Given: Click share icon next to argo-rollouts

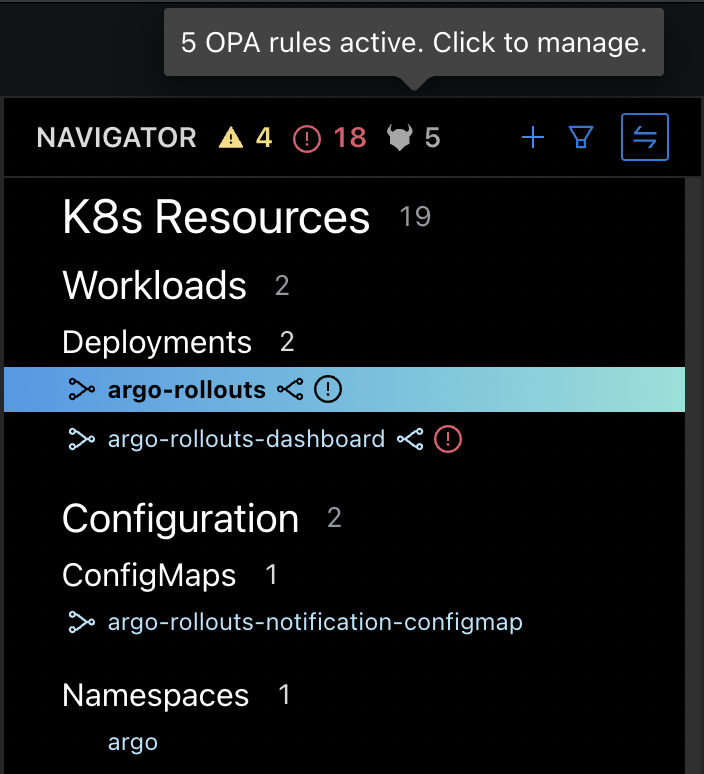Looking at the screenshot, I should point(290,389).
